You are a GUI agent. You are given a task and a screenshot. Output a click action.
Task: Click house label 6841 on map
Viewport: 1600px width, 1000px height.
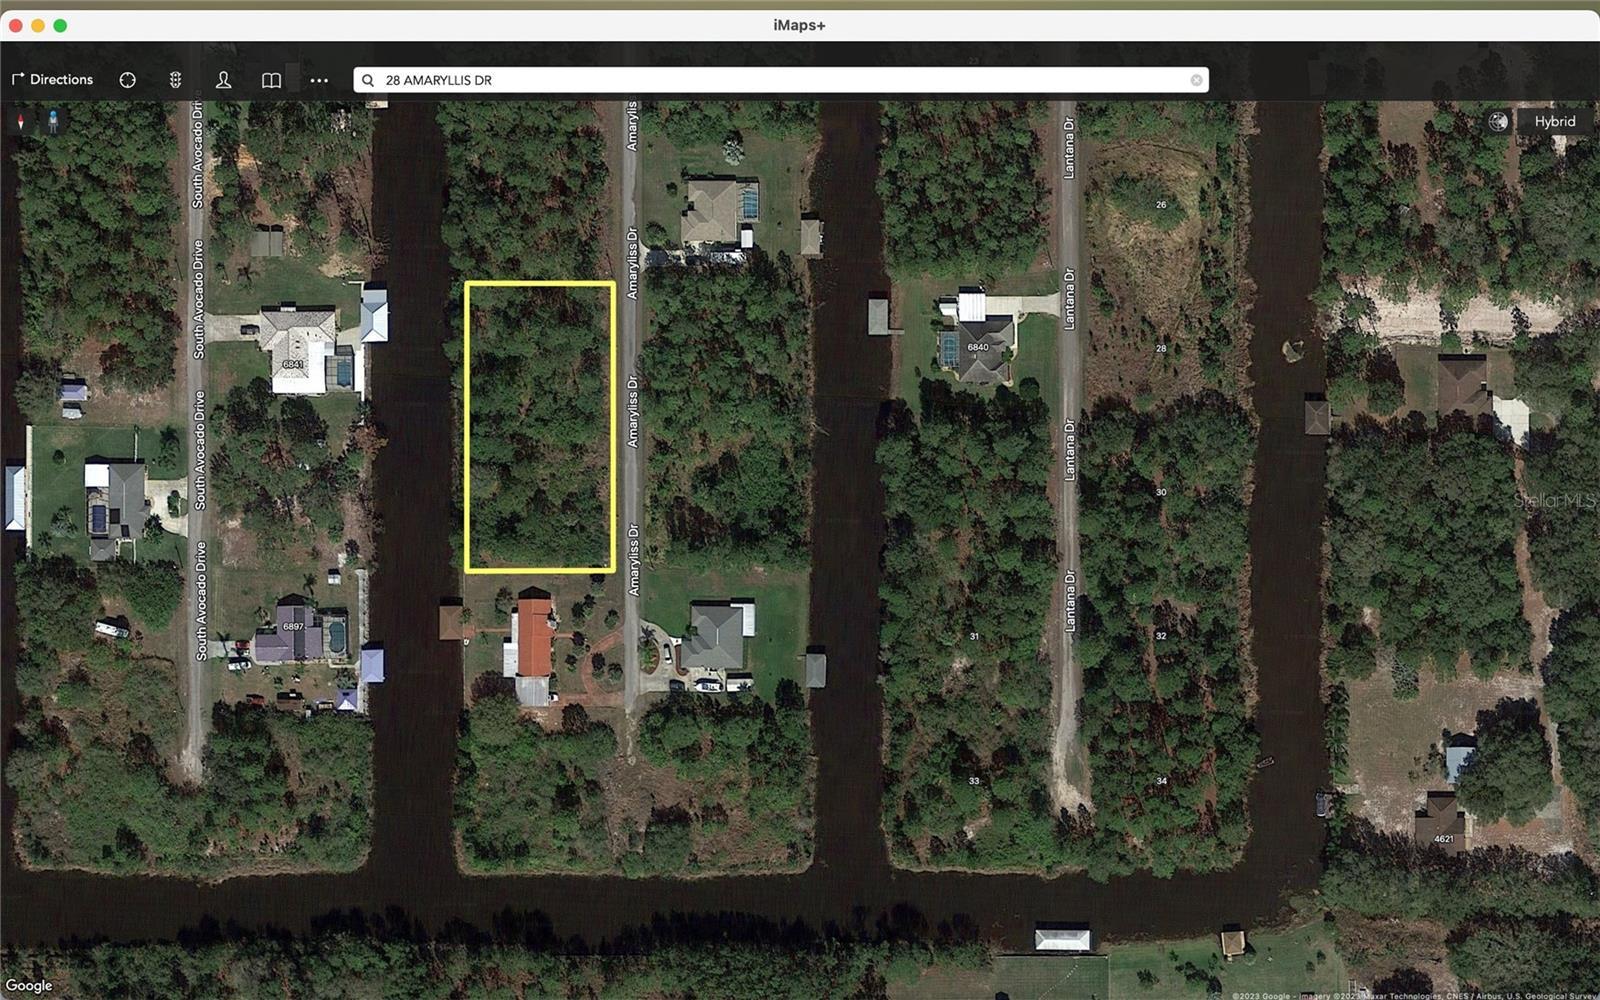click(x=293, y=364)
